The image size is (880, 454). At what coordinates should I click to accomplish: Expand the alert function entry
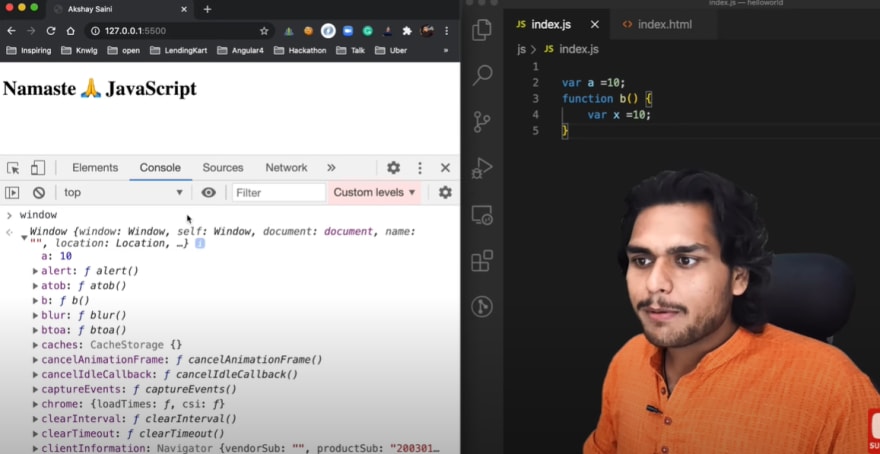[35, 271]
